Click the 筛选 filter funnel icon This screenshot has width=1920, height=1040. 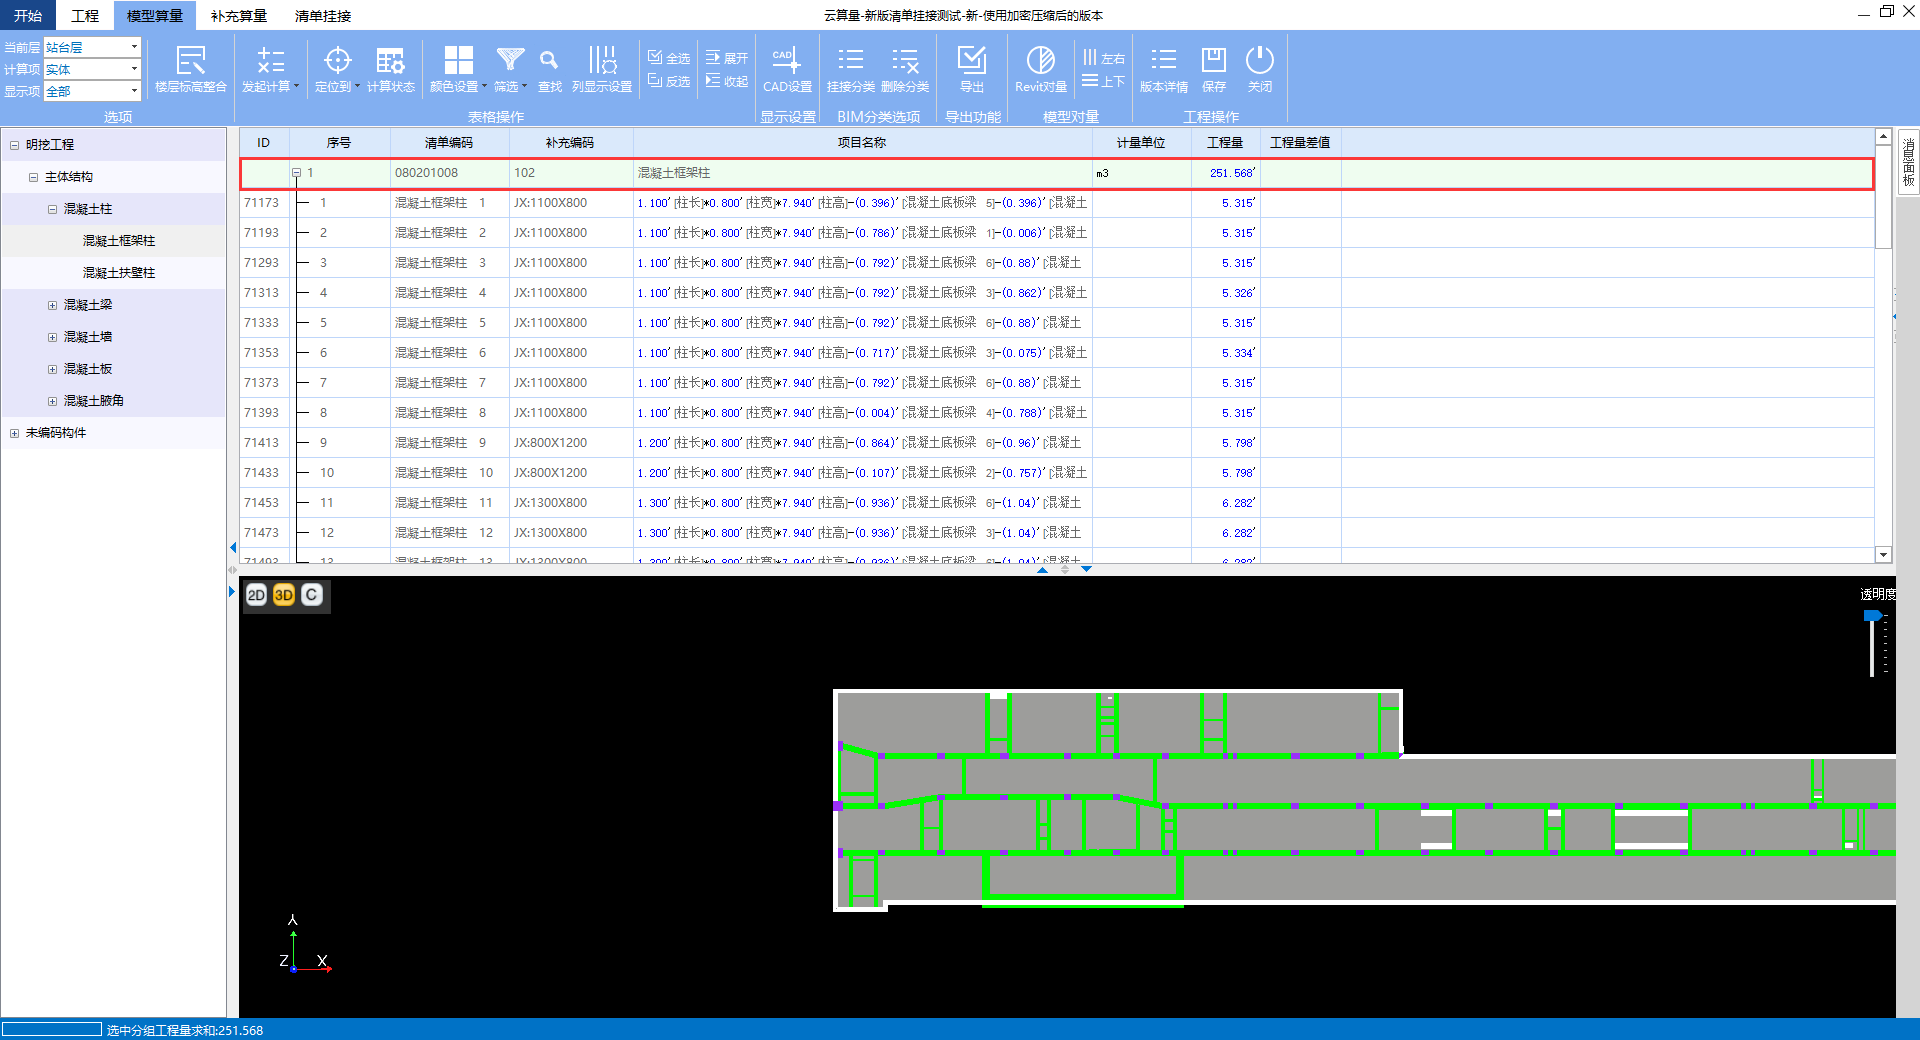(x=510, y=68)
